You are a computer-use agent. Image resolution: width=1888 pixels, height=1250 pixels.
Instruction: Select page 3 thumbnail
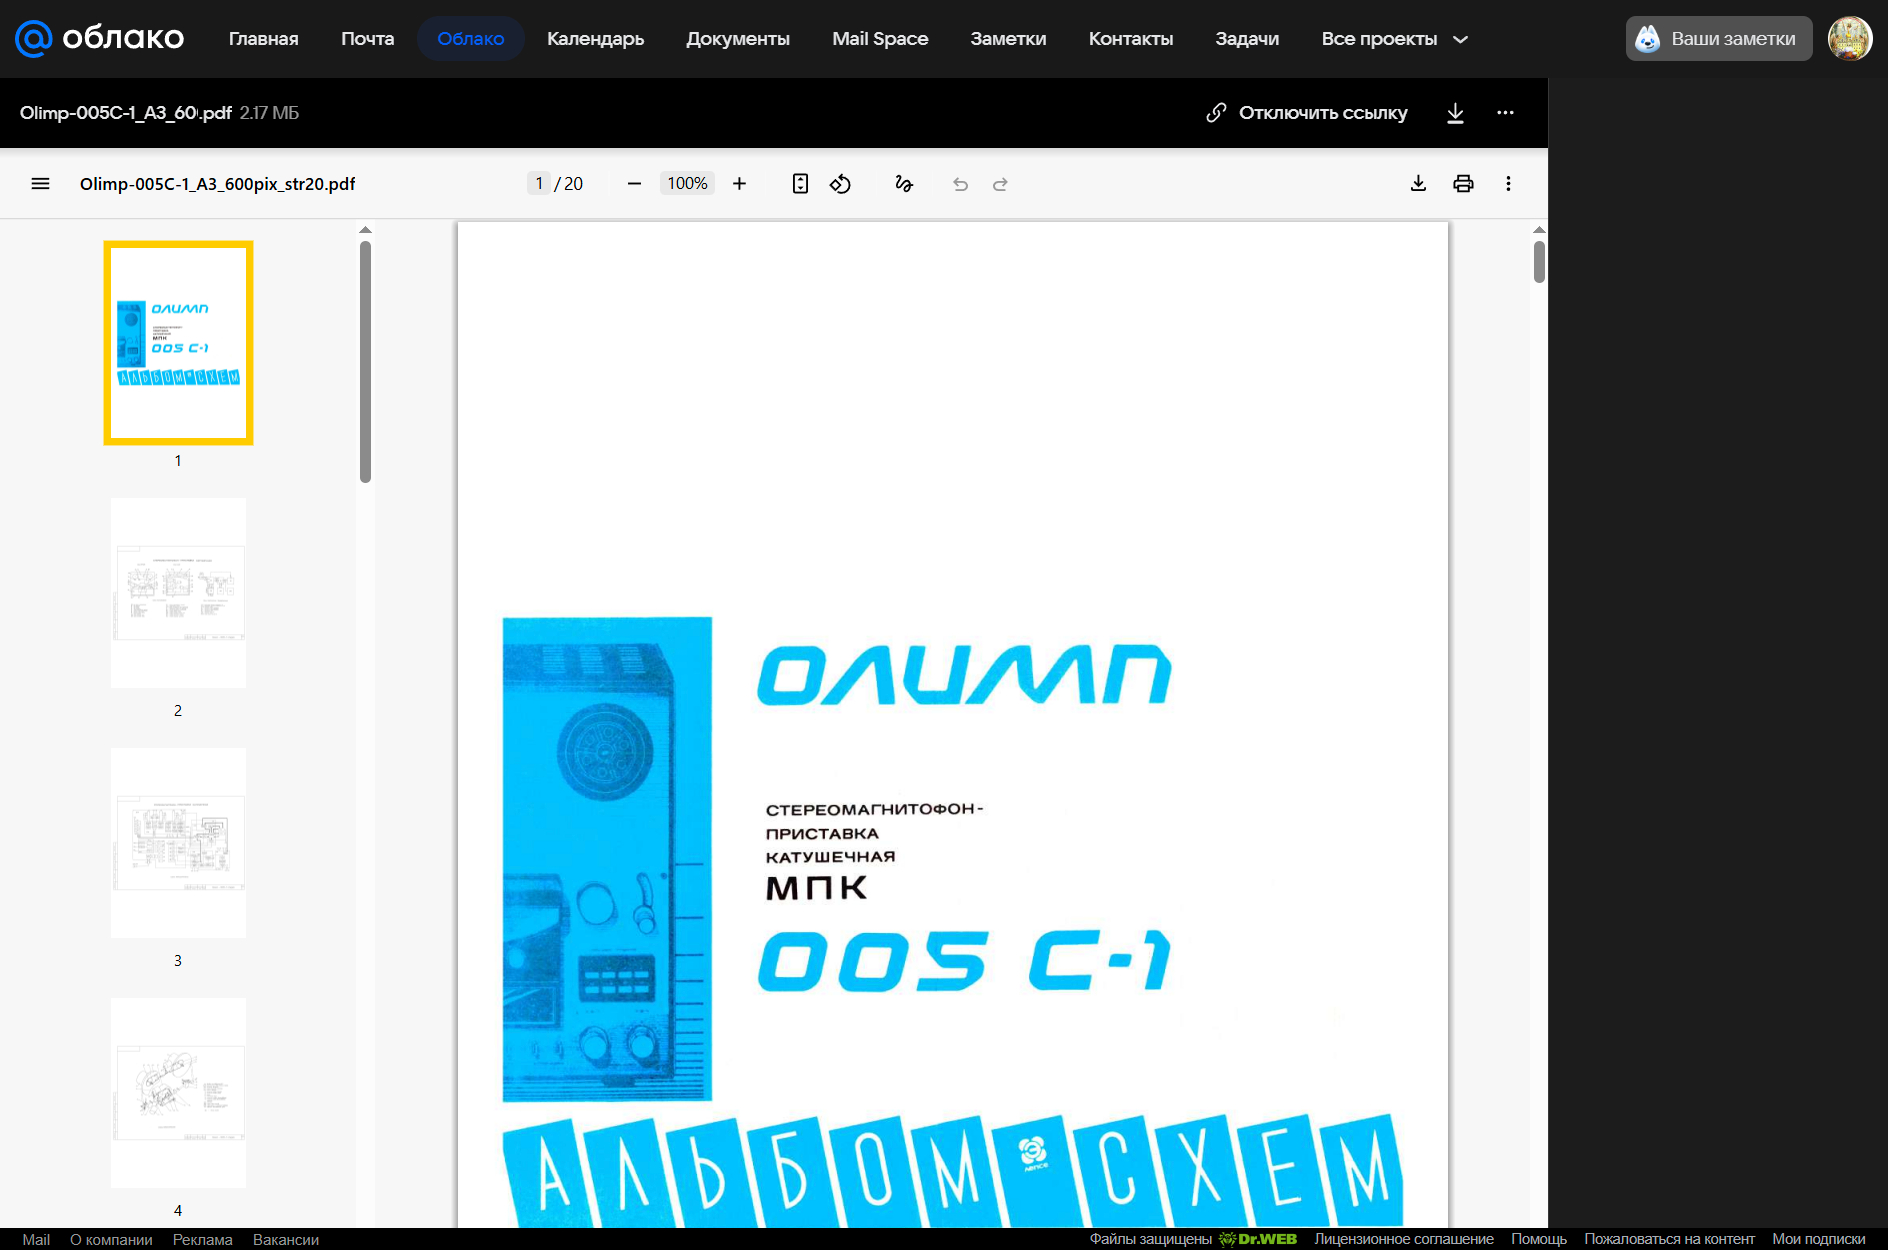pos(178,843)
